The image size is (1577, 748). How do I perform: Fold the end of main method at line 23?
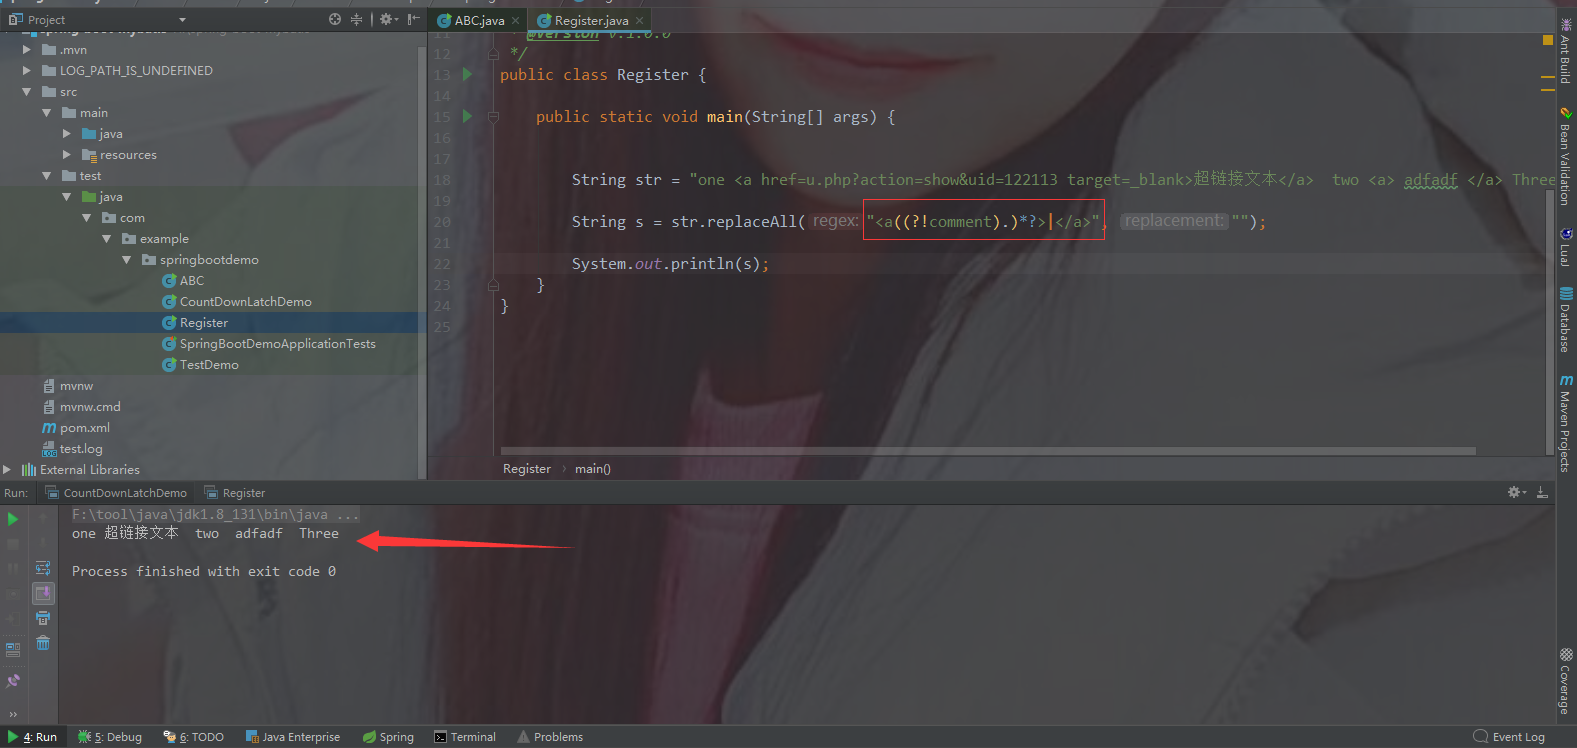coord(493,285)
